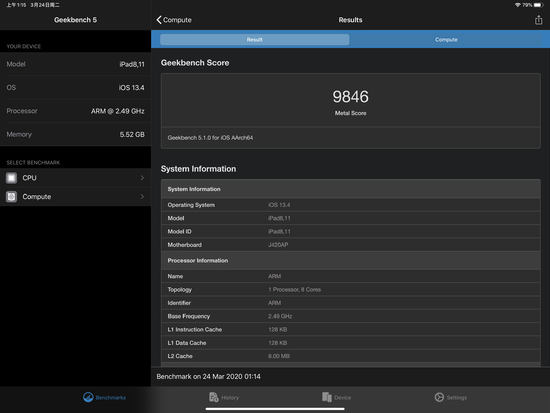Tap the Motherboard J420AP row
Screen dimensions: 550x413
350,245
